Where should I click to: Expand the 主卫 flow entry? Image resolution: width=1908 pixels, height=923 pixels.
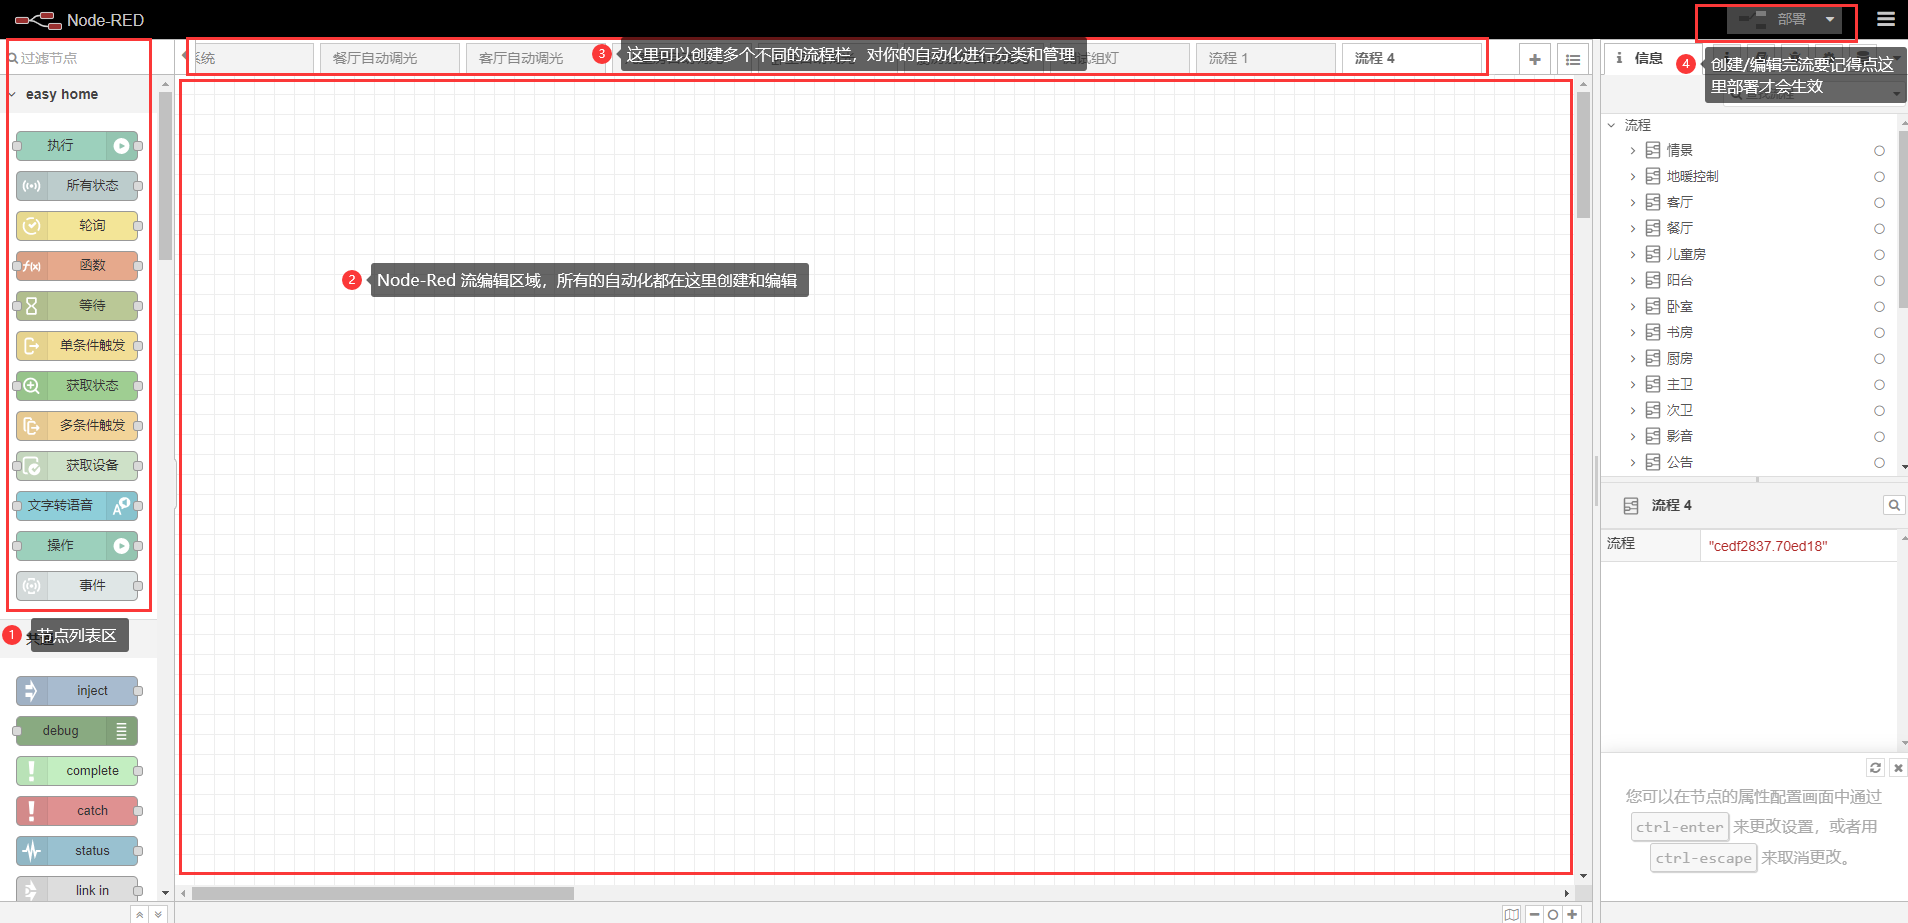pos(1633,385)
